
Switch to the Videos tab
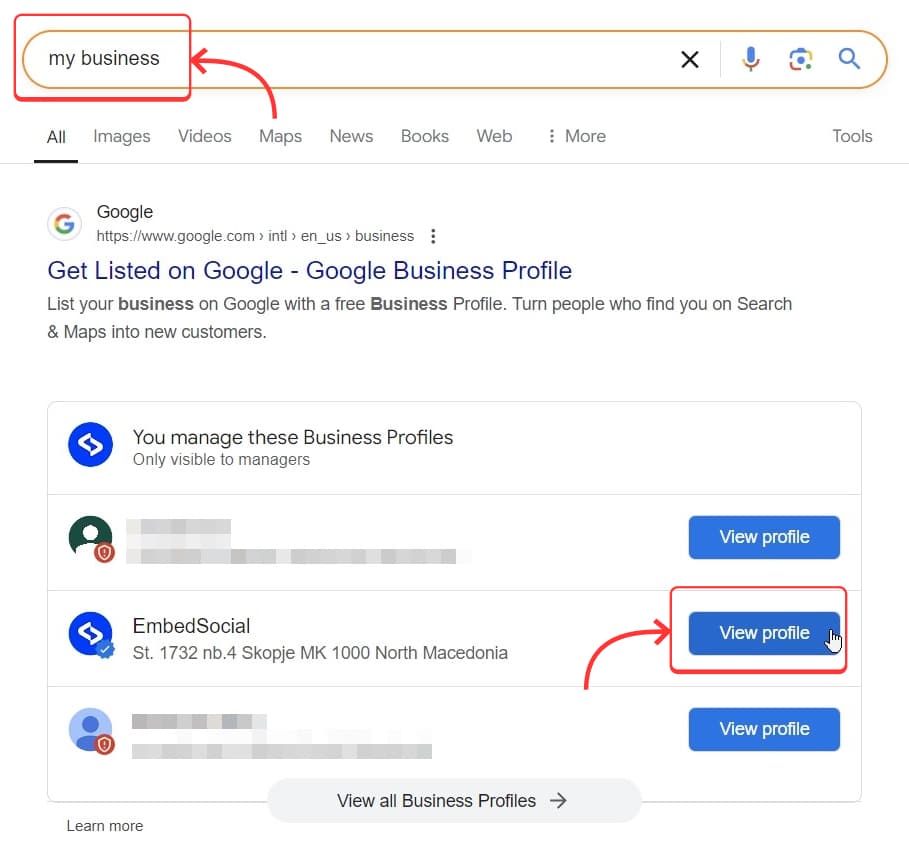coord(205,136)
